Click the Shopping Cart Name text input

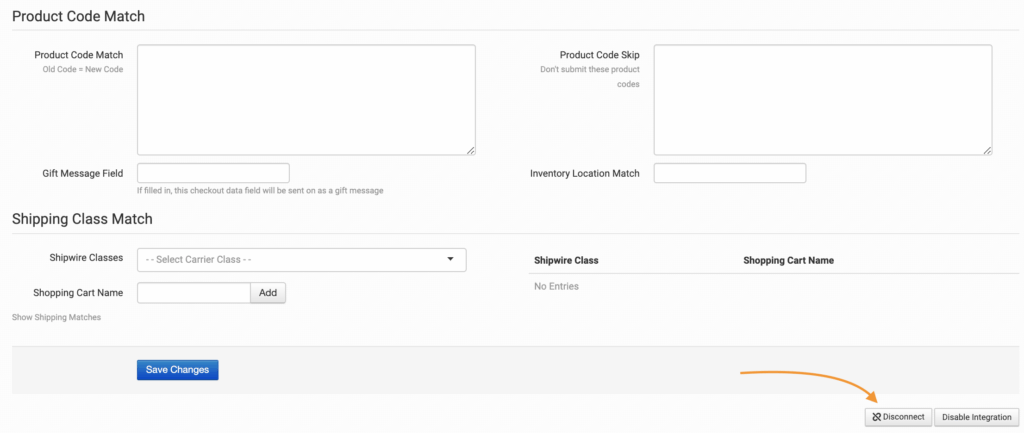click(193, 293)
